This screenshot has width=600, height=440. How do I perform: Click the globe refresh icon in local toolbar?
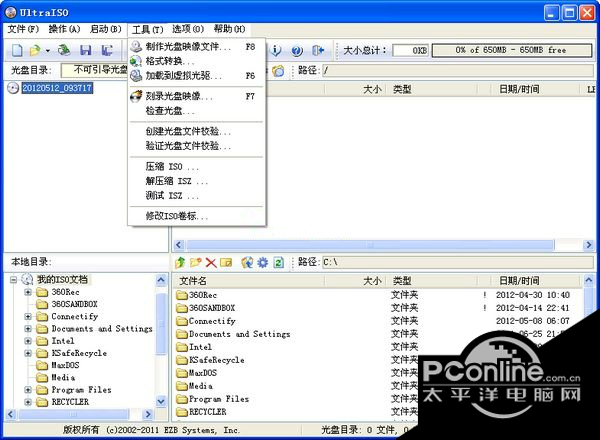247,262
